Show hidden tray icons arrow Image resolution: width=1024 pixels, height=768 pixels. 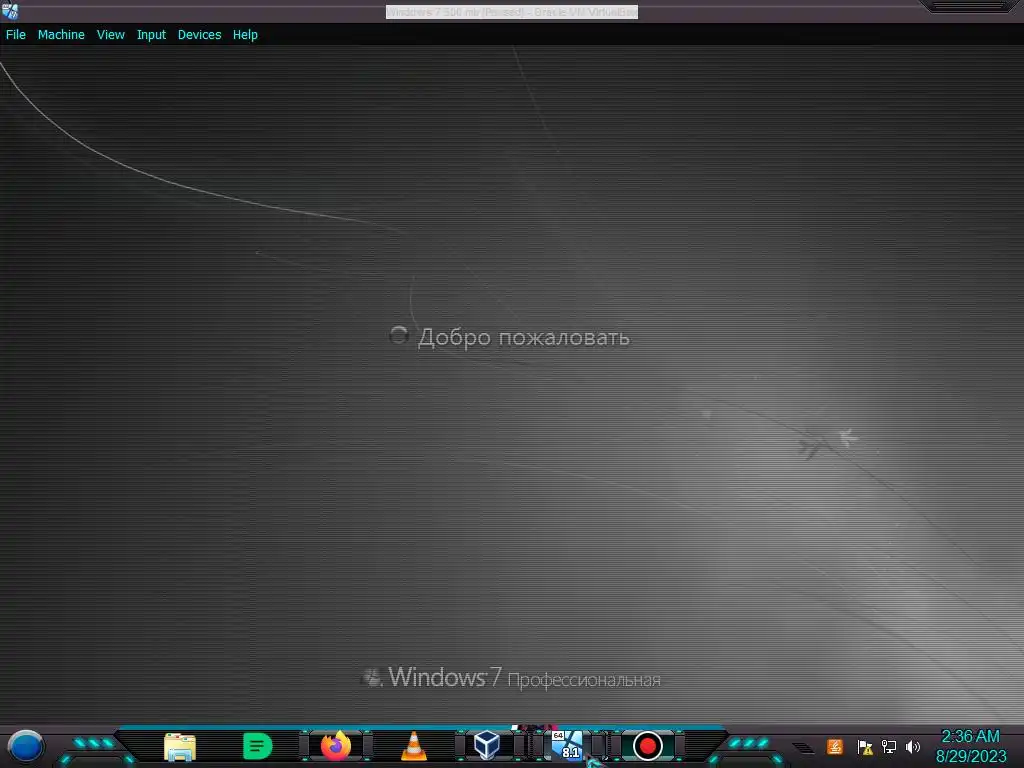coord(803,748)
